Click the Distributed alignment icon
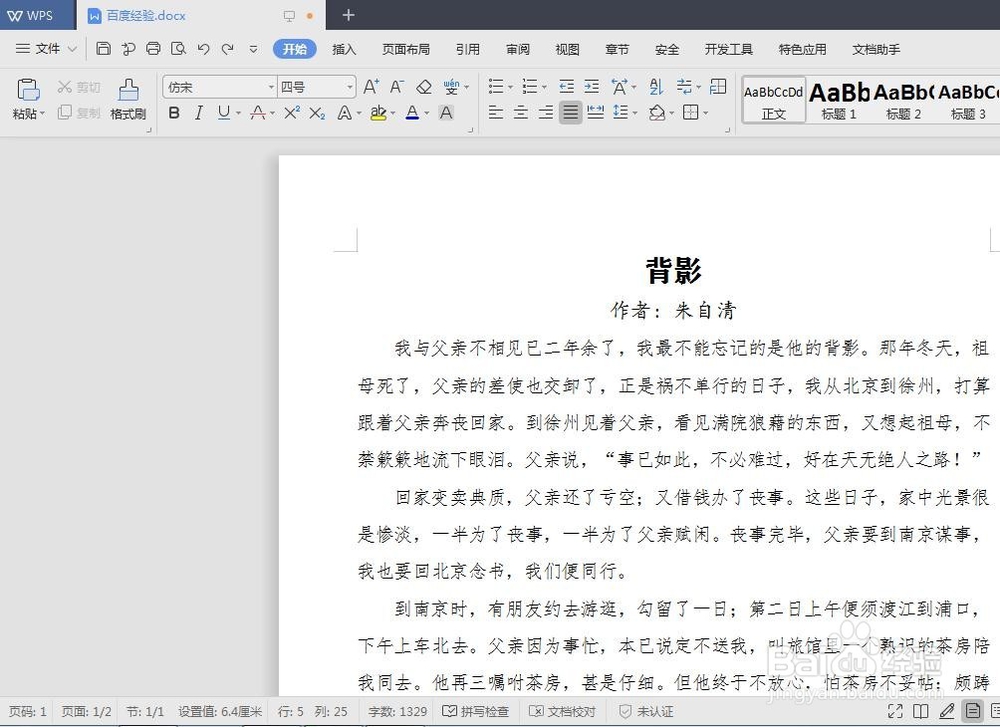Screen dimensions: 1000x727 click(x=596, y=113)
